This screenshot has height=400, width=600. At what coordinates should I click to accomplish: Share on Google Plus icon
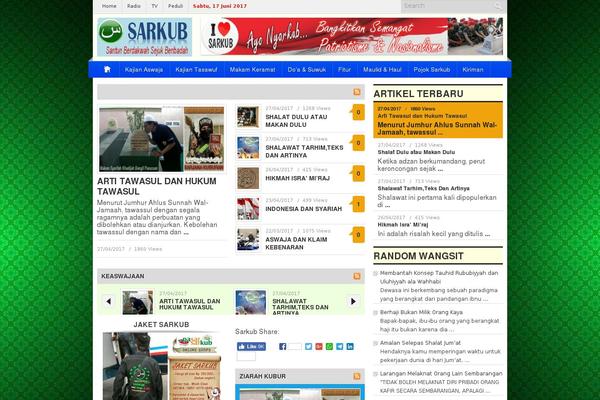tap(319, 346)
